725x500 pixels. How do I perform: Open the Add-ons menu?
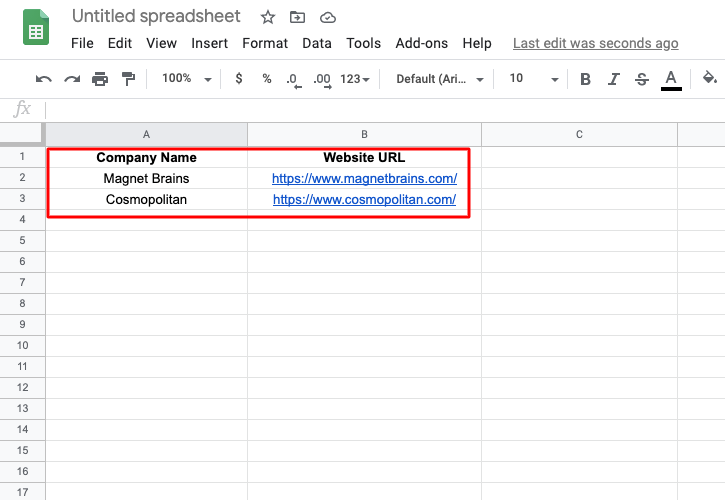click(x=422, y=43)
